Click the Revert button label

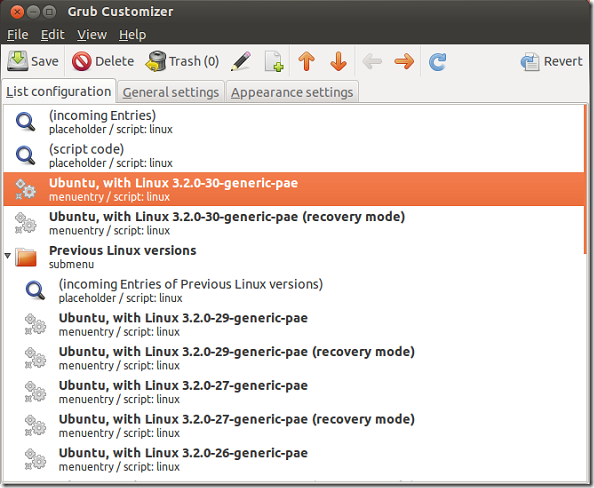(563, 61)
